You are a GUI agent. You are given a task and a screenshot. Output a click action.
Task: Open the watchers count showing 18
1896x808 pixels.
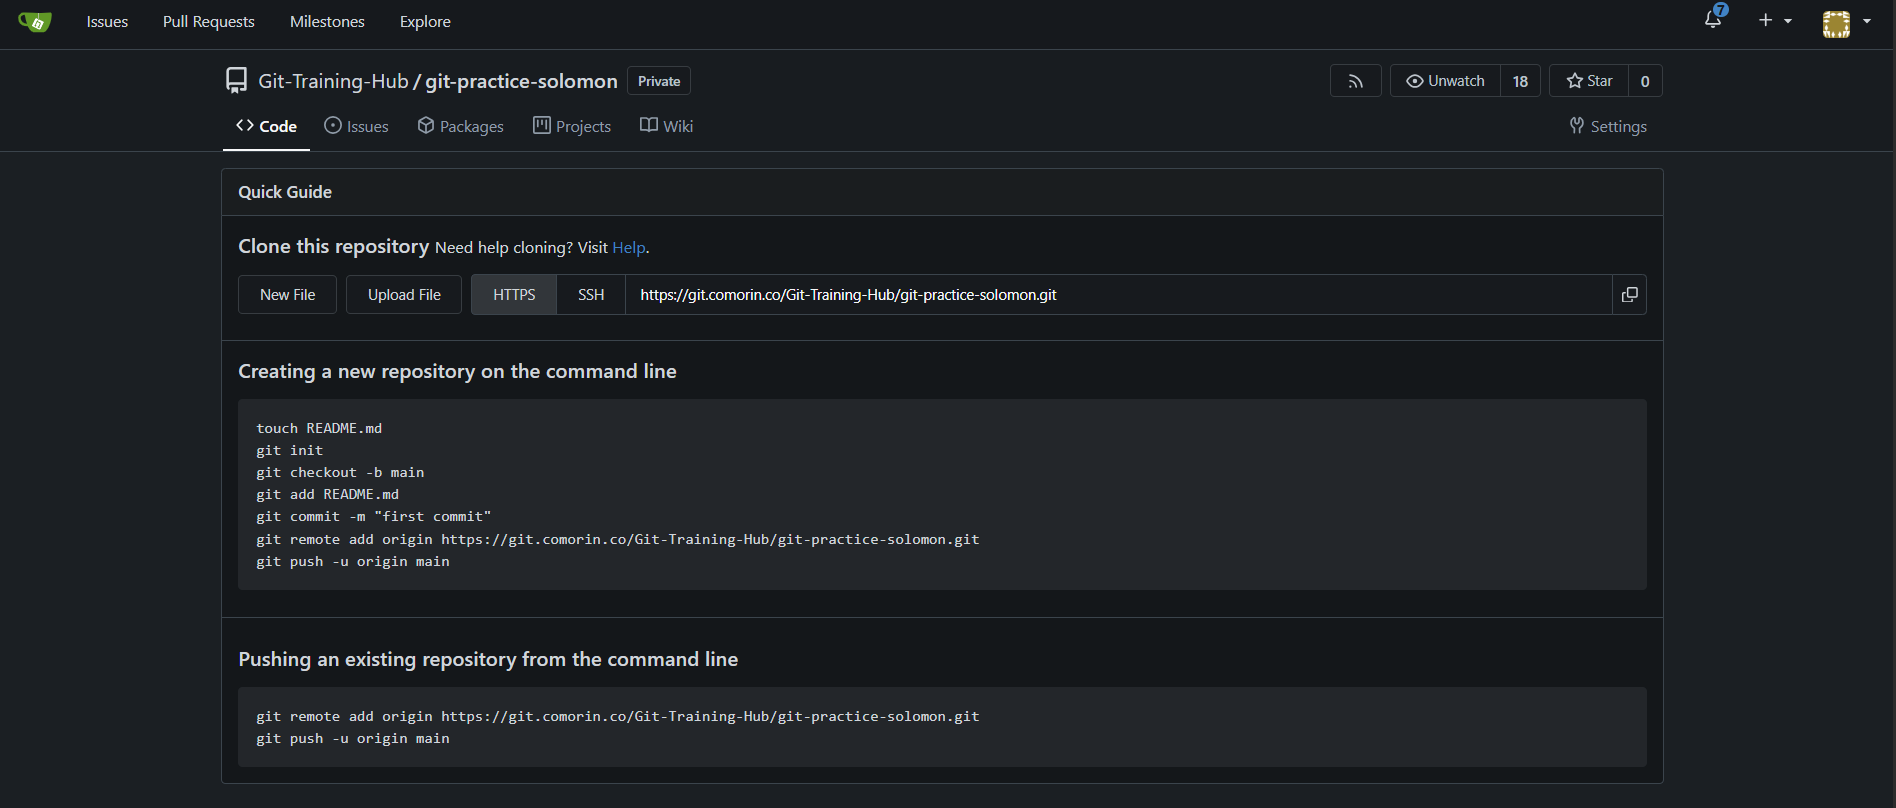[x=1520, y=81]
